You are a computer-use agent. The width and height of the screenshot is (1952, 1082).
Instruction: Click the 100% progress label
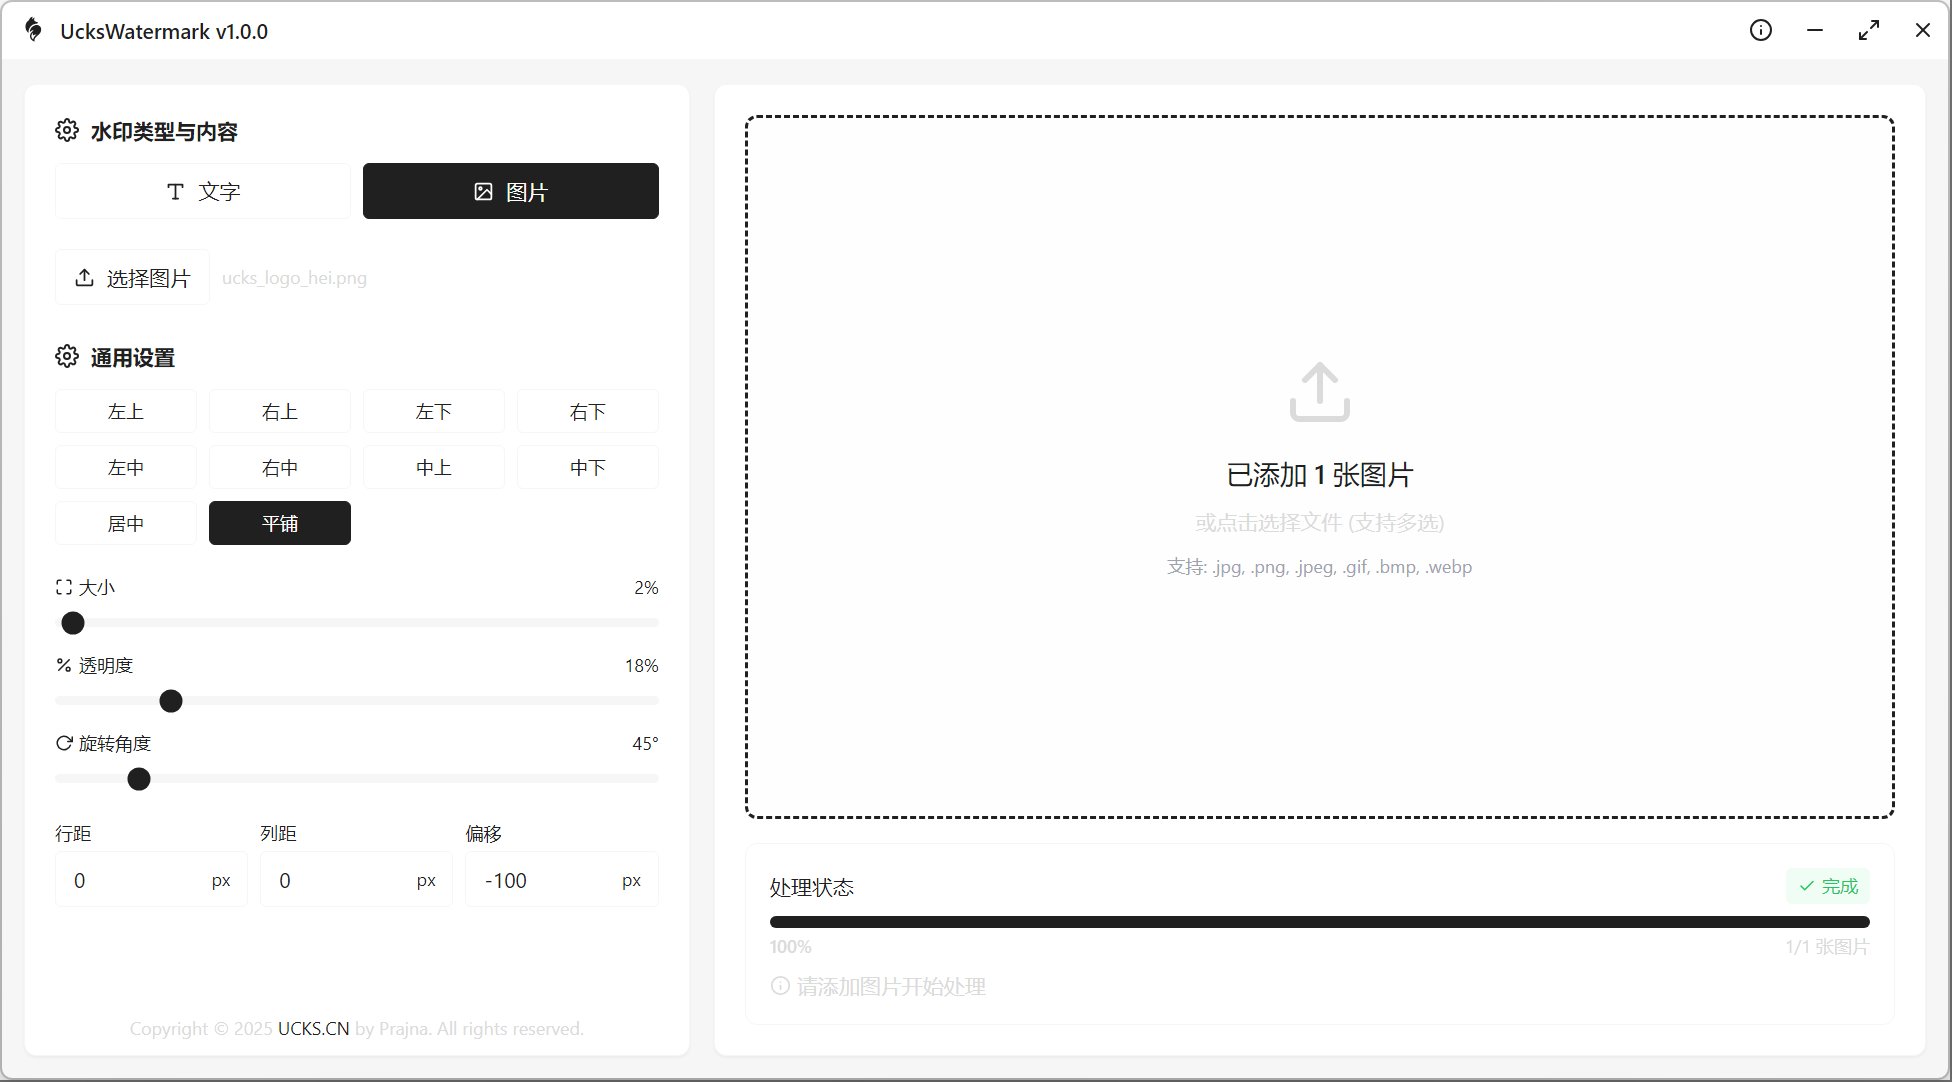point(790,947)
